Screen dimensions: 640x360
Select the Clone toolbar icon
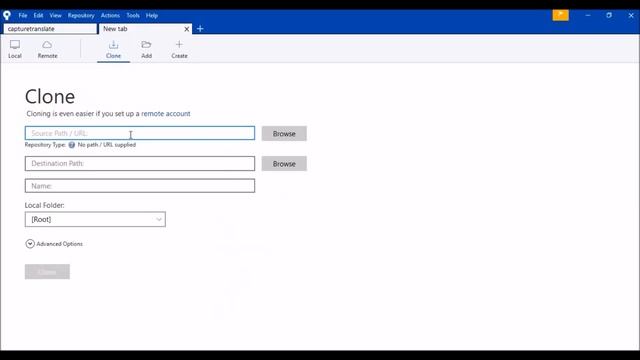point(113,49)
